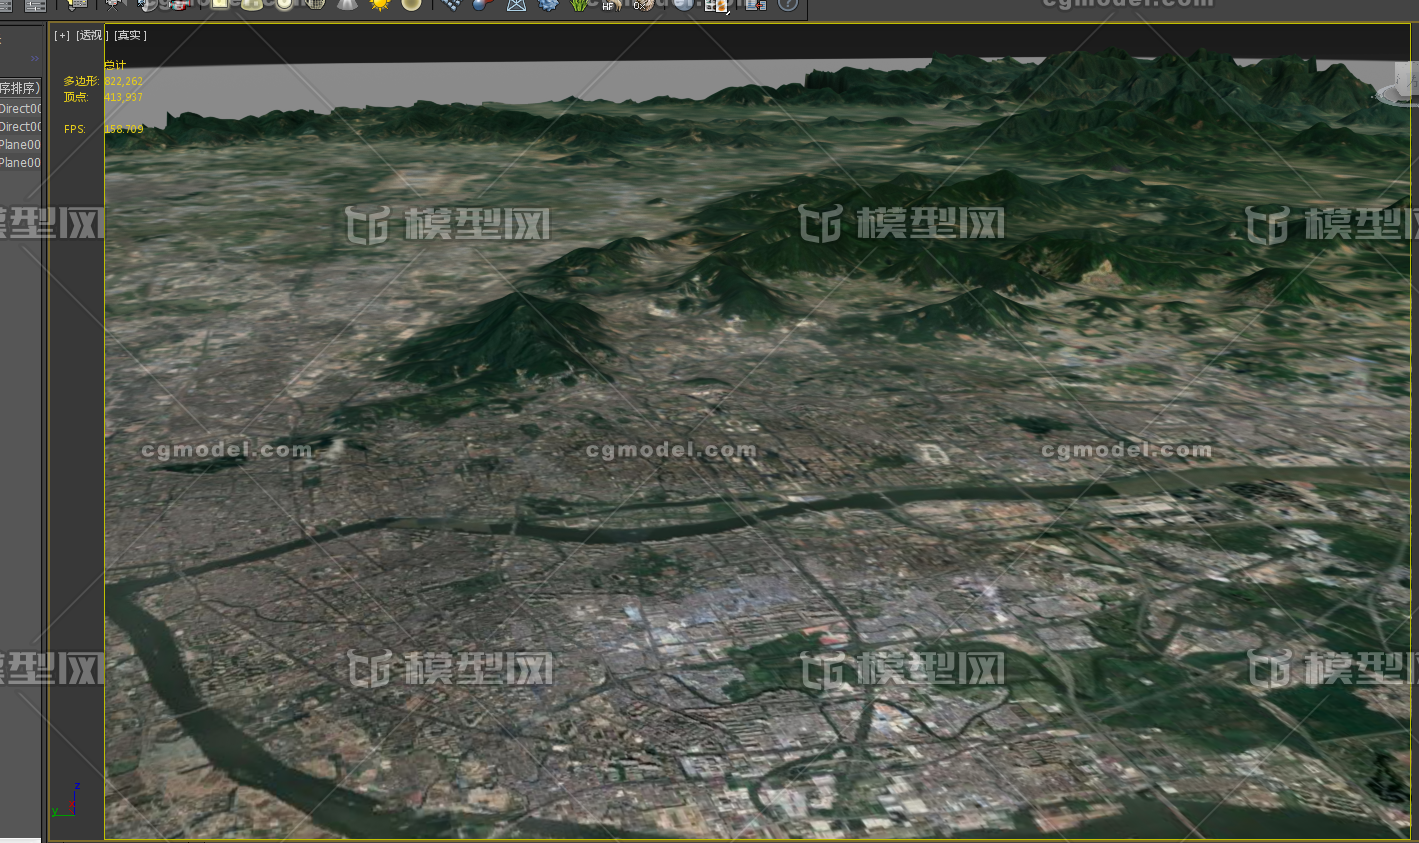Click the 序排序 sort column header
This screenshot has width=1419, height=843.
point(20,88)
